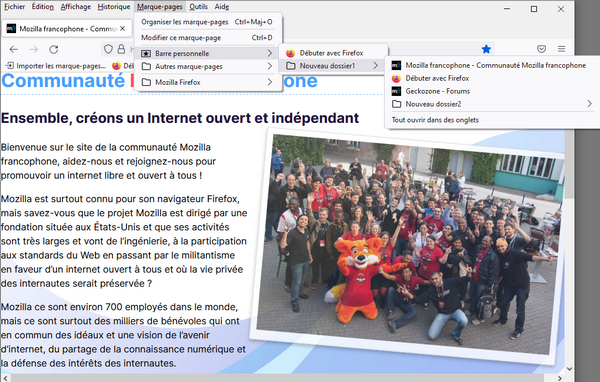This screenshot has height=382, width=600.
Task: Click the blue bookmark star icon
Action: click(x=486, y=49)
